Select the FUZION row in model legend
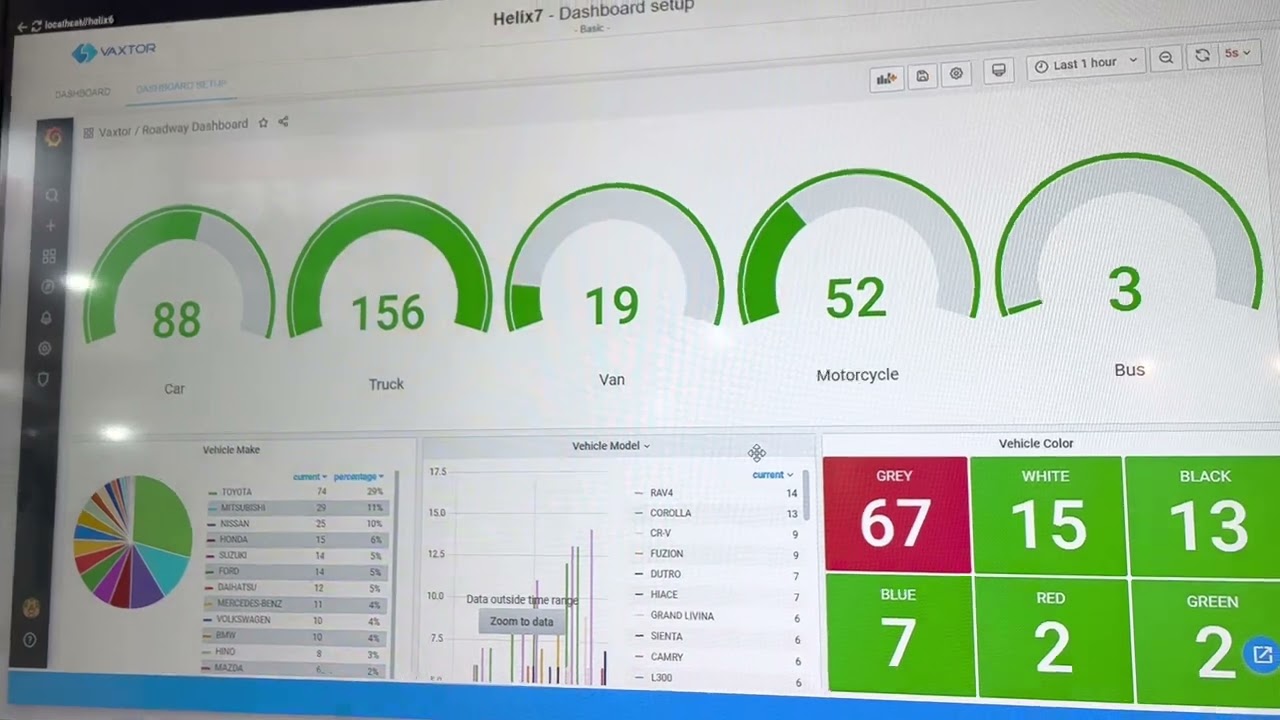This screenshot has height=720, width=1280. coord(716,554)
